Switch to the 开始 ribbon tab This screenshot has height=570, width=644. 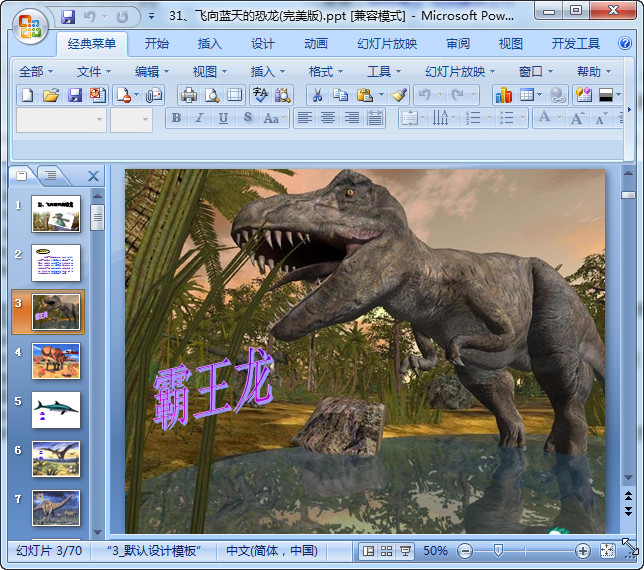coord(156,44)
